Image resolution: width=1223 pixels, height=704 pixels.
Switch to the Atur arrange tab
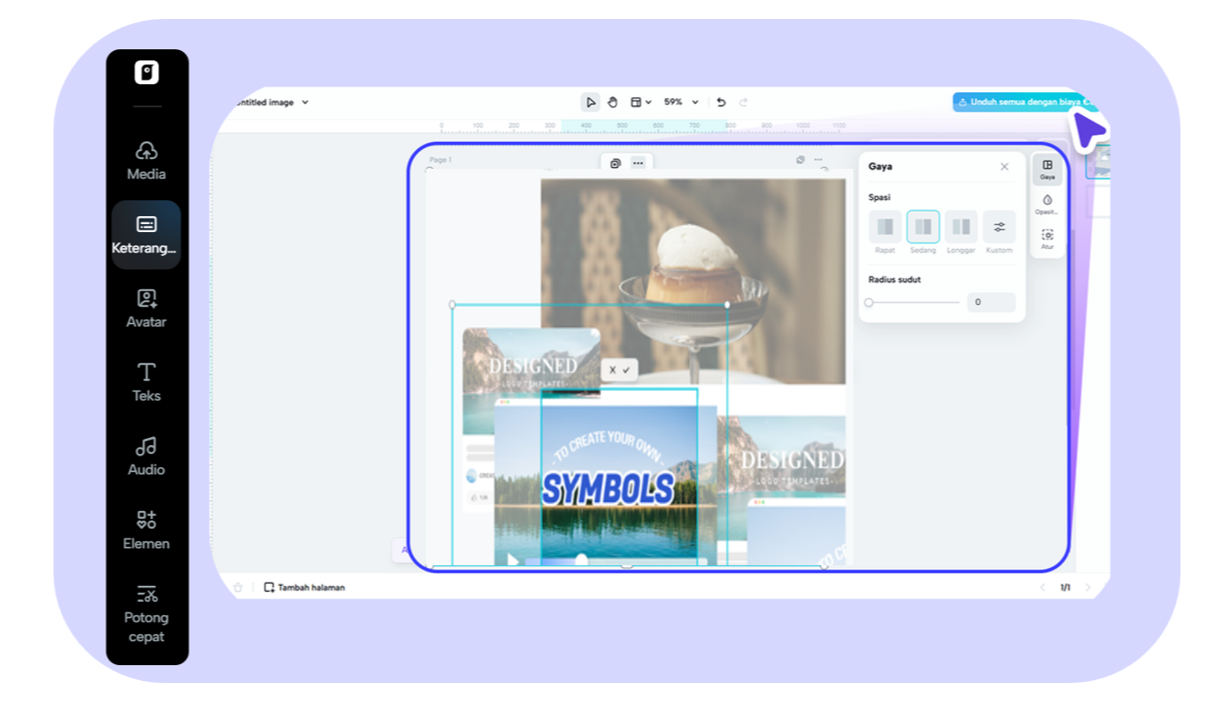pyautogui.click(x=1047, y=240)
